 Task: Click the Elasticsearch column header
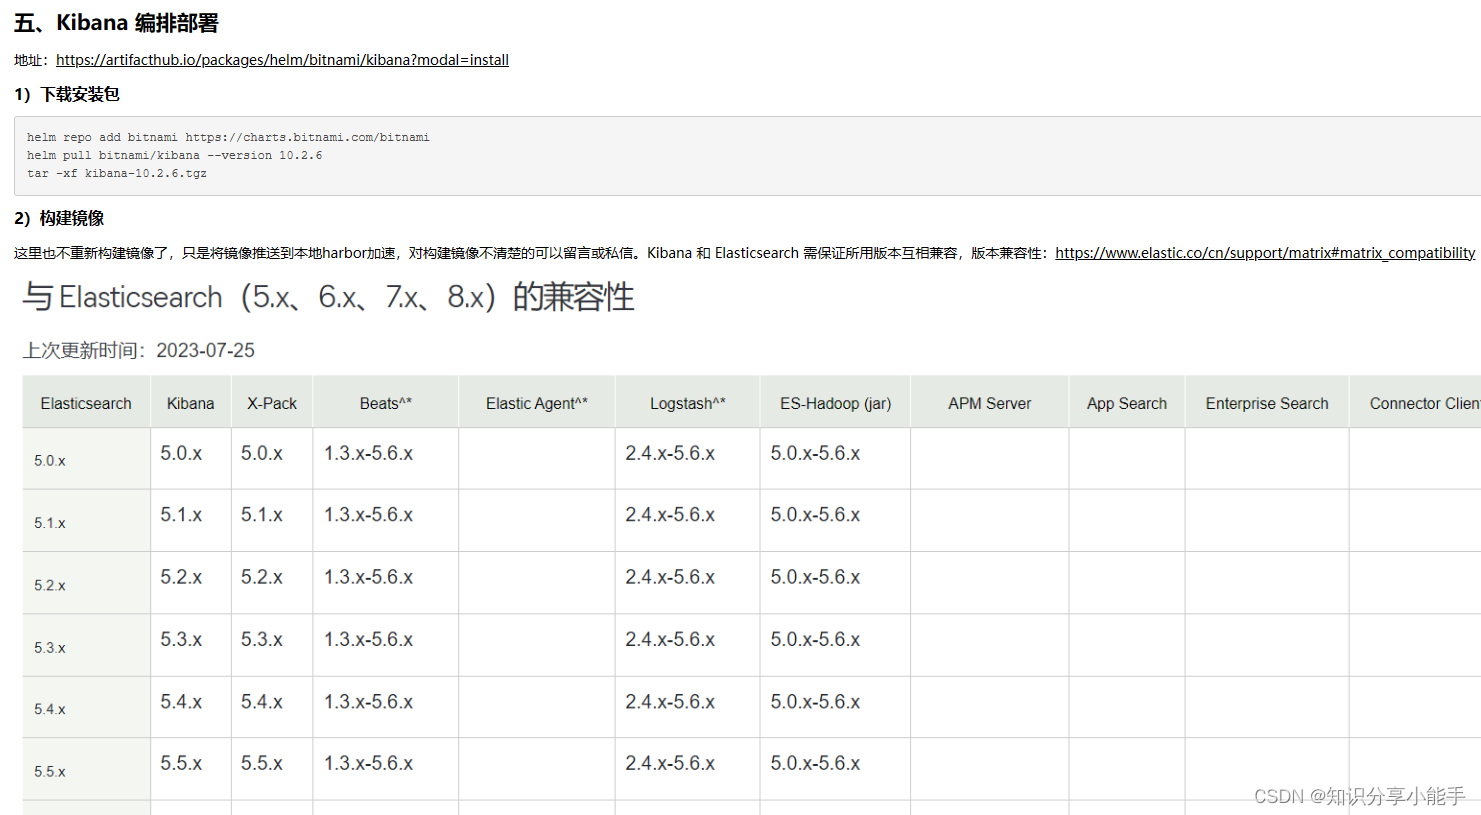86,403
